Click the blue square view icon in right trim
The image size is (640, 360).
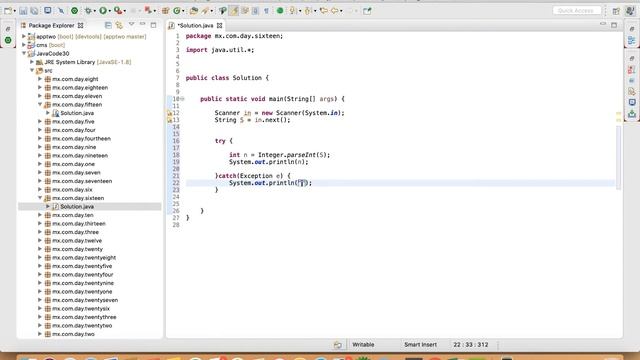632,102
